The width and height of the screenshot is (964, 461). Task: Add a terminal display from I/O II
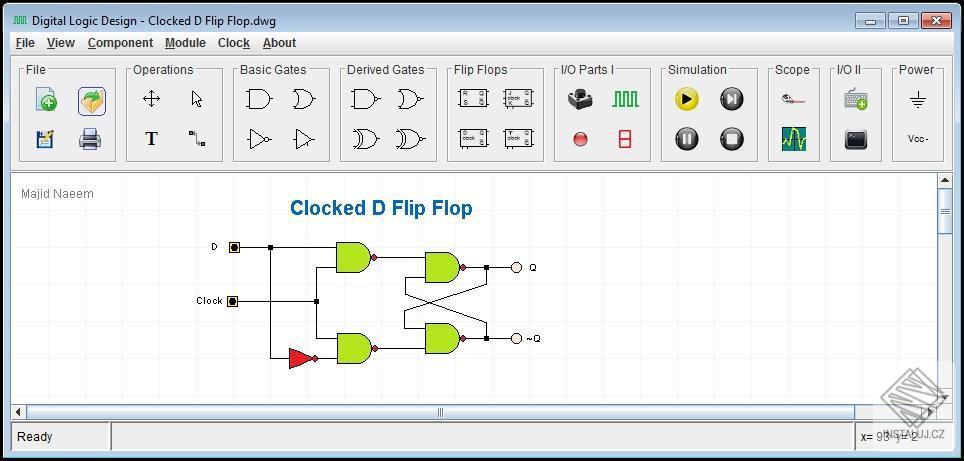click(856, 140)
